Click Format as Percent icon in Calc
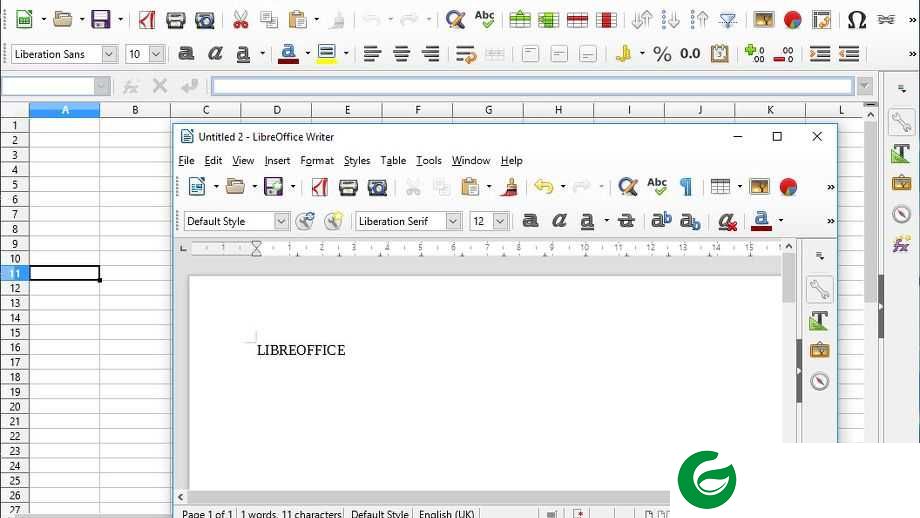The width and height of the screenshot is (920, 518). coord(662,54)
